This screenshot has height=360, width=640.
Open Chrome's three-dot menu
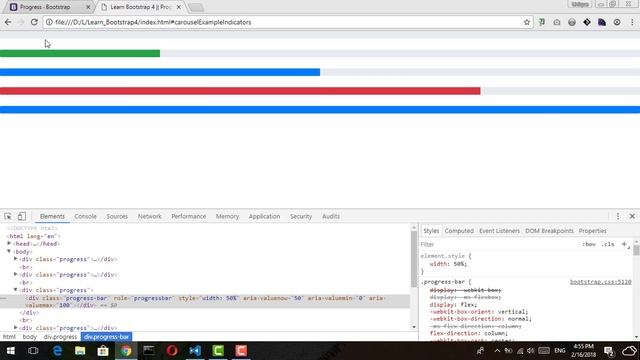[x=632, y=22]
